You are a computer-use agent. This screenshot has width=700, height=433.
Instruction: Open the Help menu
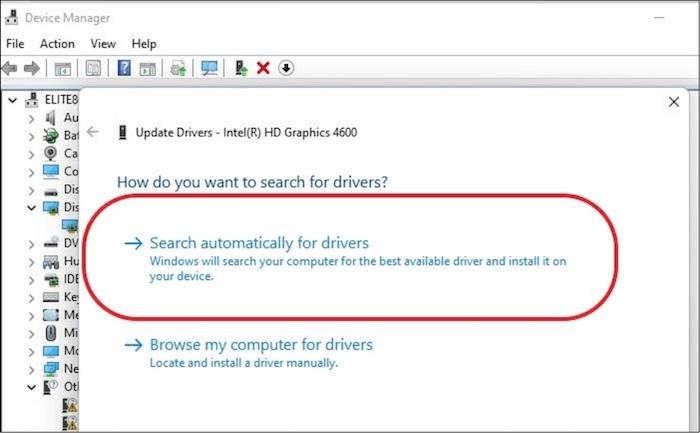coord(144,44)
